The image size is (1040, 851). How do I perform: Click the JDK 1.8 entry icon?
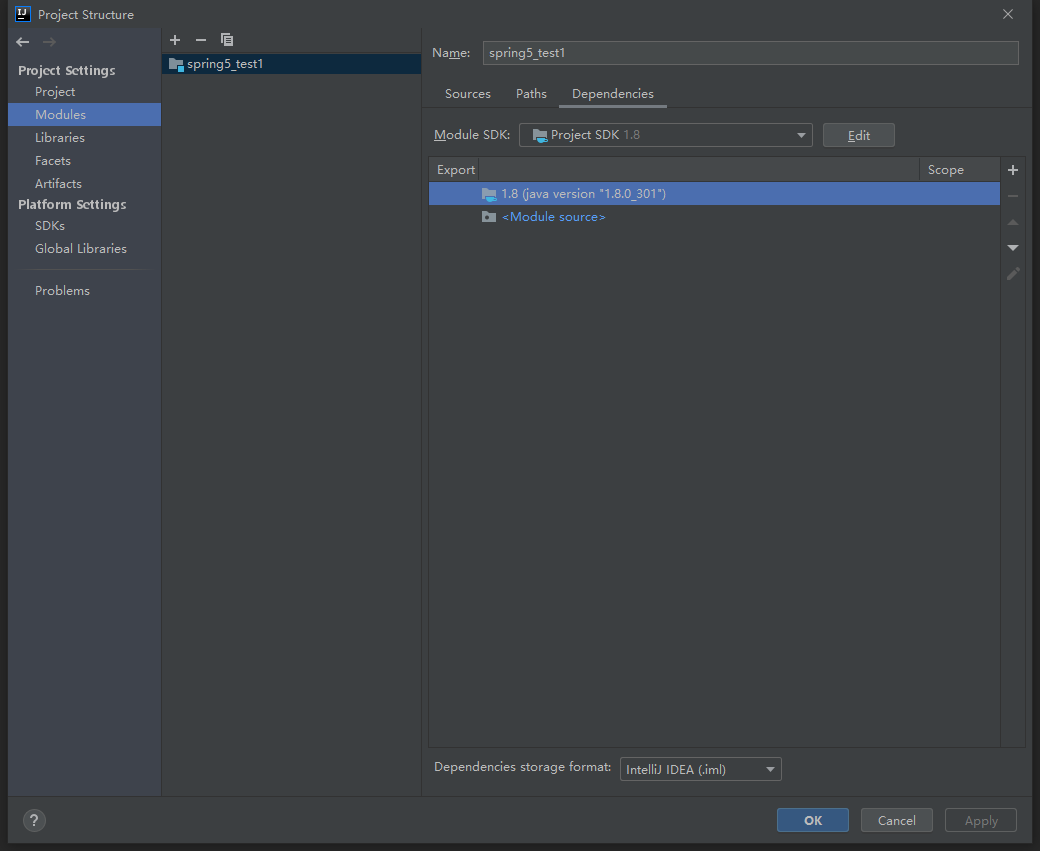click(489, 194)
